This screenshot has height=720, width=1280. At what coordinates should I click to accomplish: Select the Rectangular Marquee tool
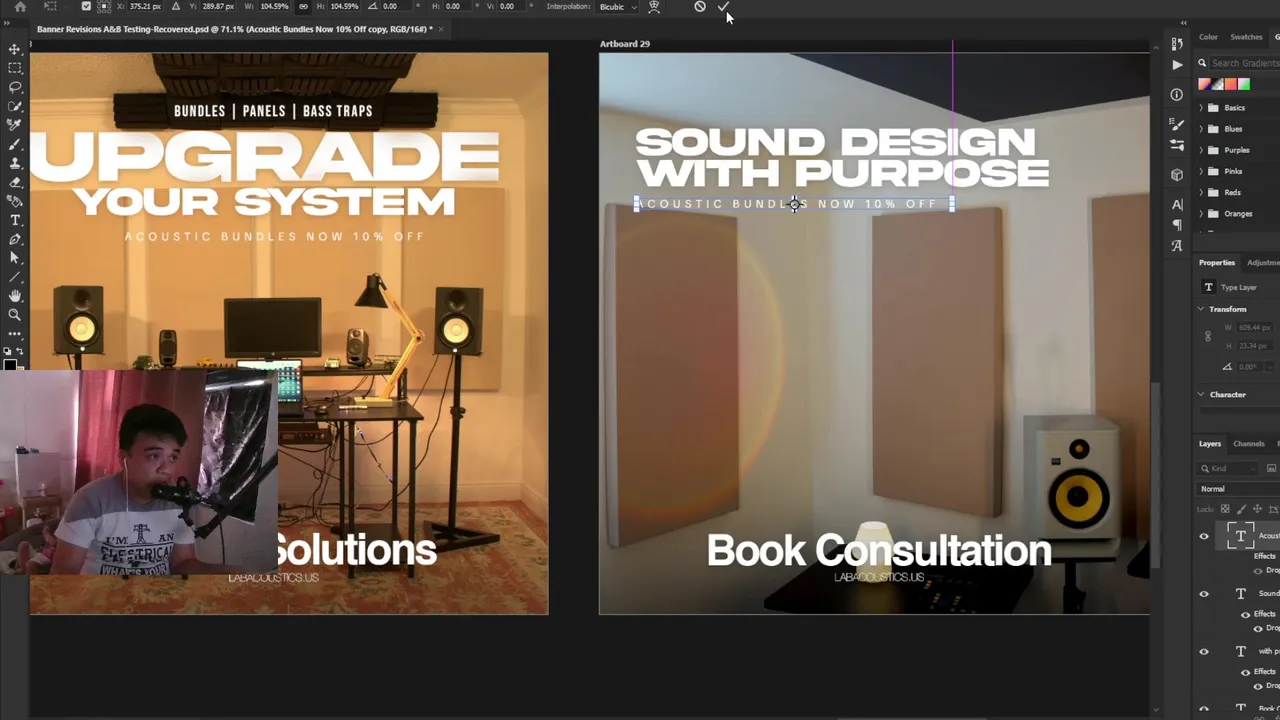point(15,68)
